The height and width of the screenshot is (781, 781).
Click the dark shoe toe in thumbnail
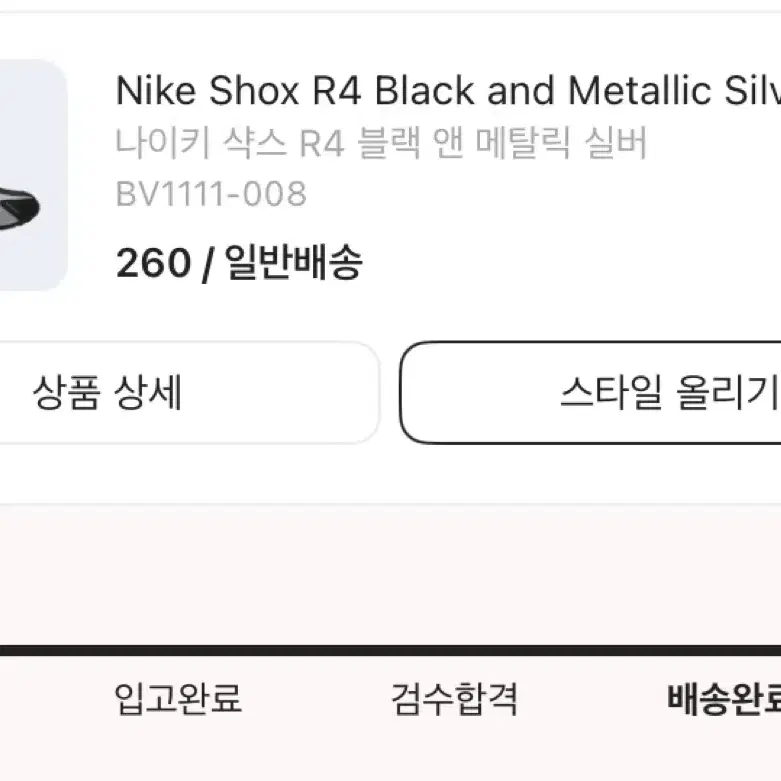20,209
